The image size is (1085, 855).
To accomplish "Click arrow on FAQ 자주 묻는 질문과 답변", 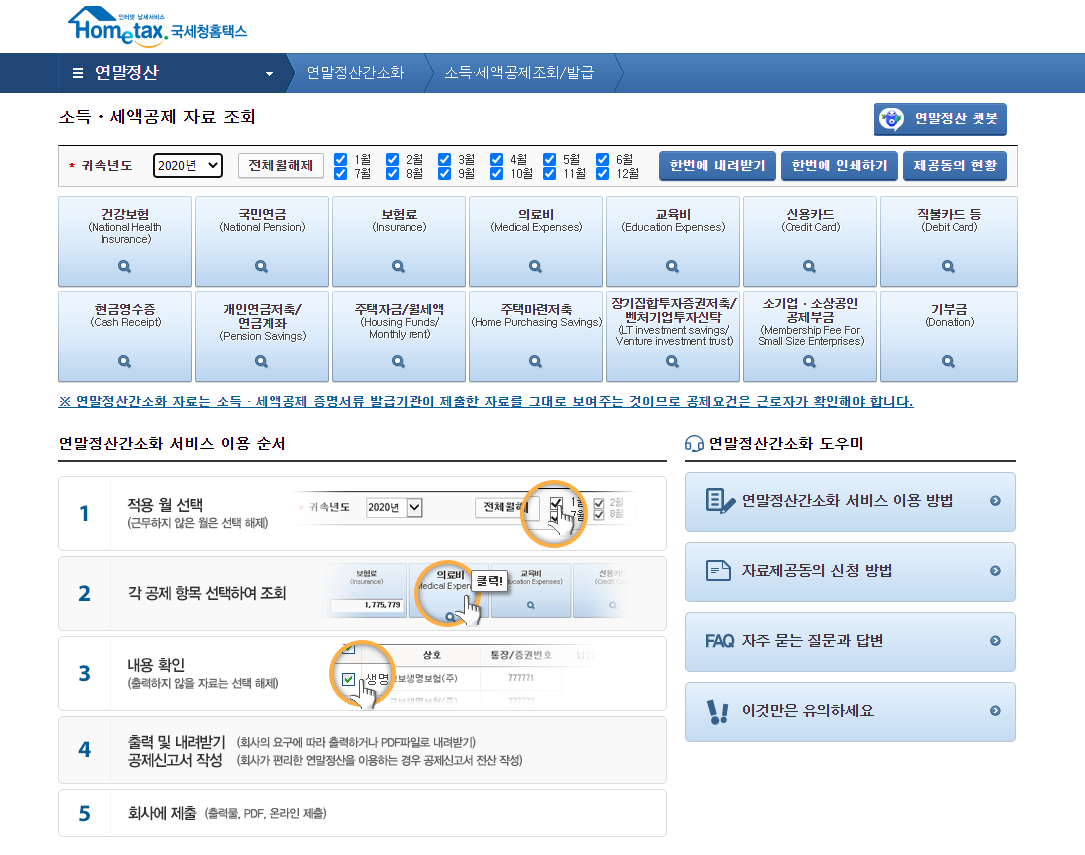I will click(995, 641).
